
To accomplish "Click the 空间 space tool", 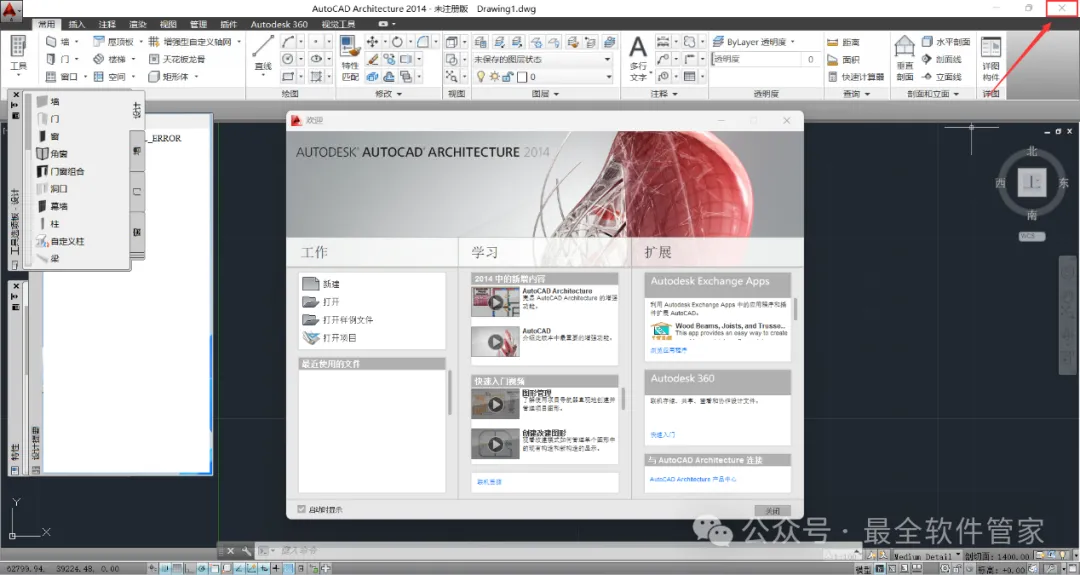I will [x=110, y=76].
